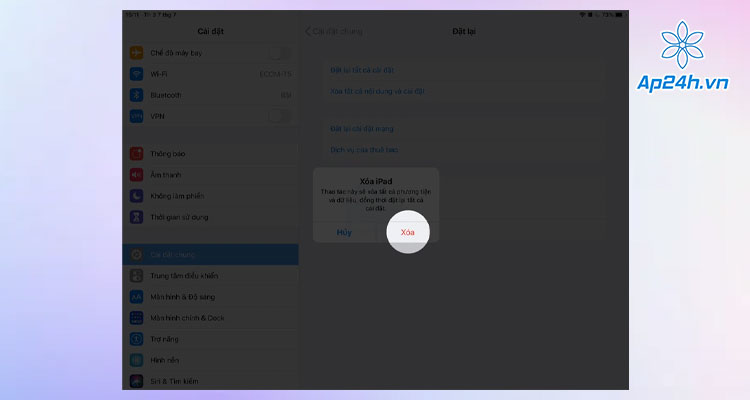Open Trợ năng accessibility icon
Screen dimensions: 750x400
[x=136, y=339]
